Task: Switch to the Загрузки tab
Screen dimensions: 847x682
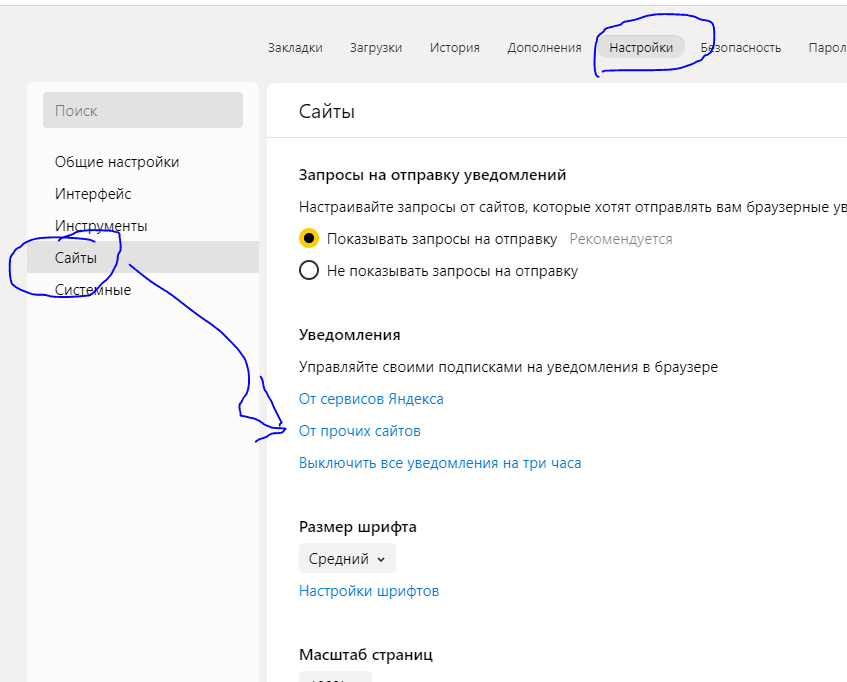Action: tap(376, 47)
